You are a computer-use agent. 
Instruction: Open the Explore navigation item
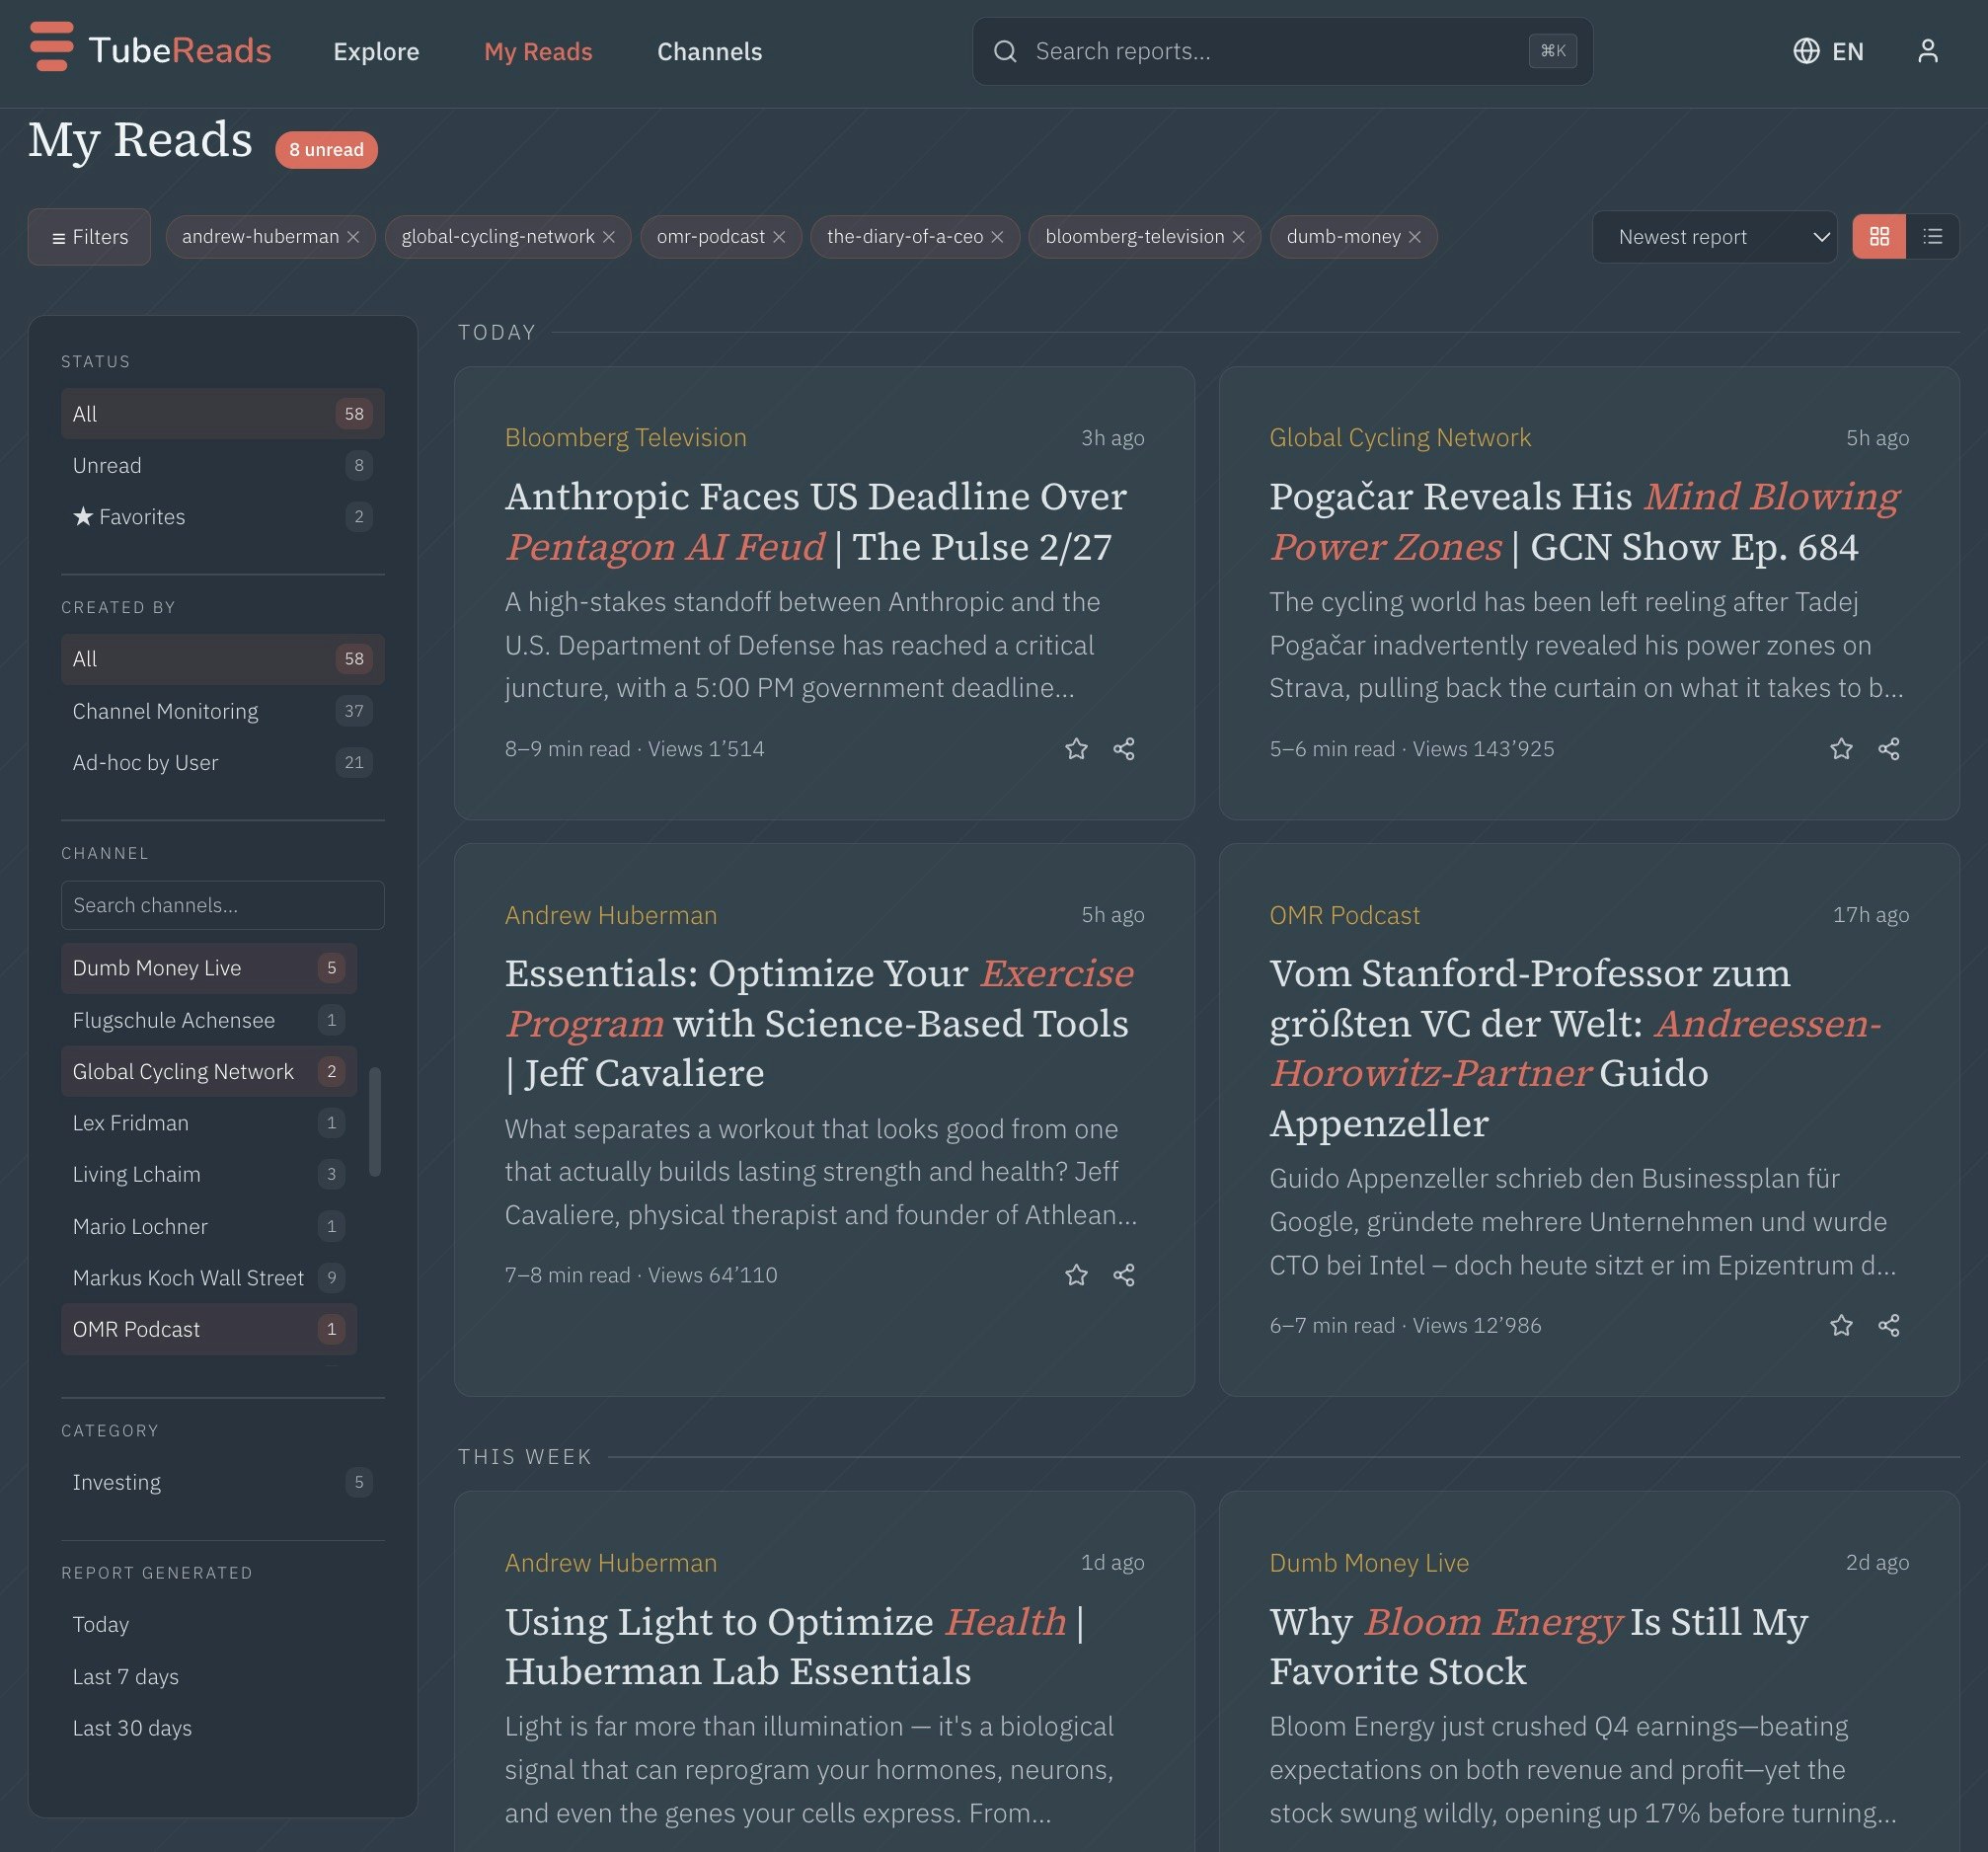tap(376, 51)
